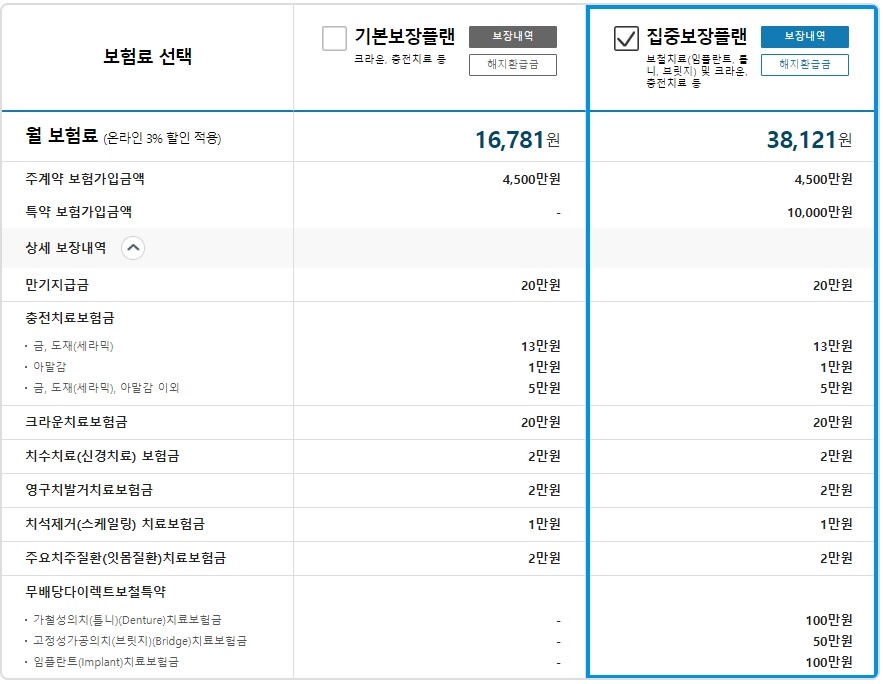Viewport: 883px width, 684px height.
Task: Collapse the 상세 보장내역 chevron
Action: pos(133,248)
